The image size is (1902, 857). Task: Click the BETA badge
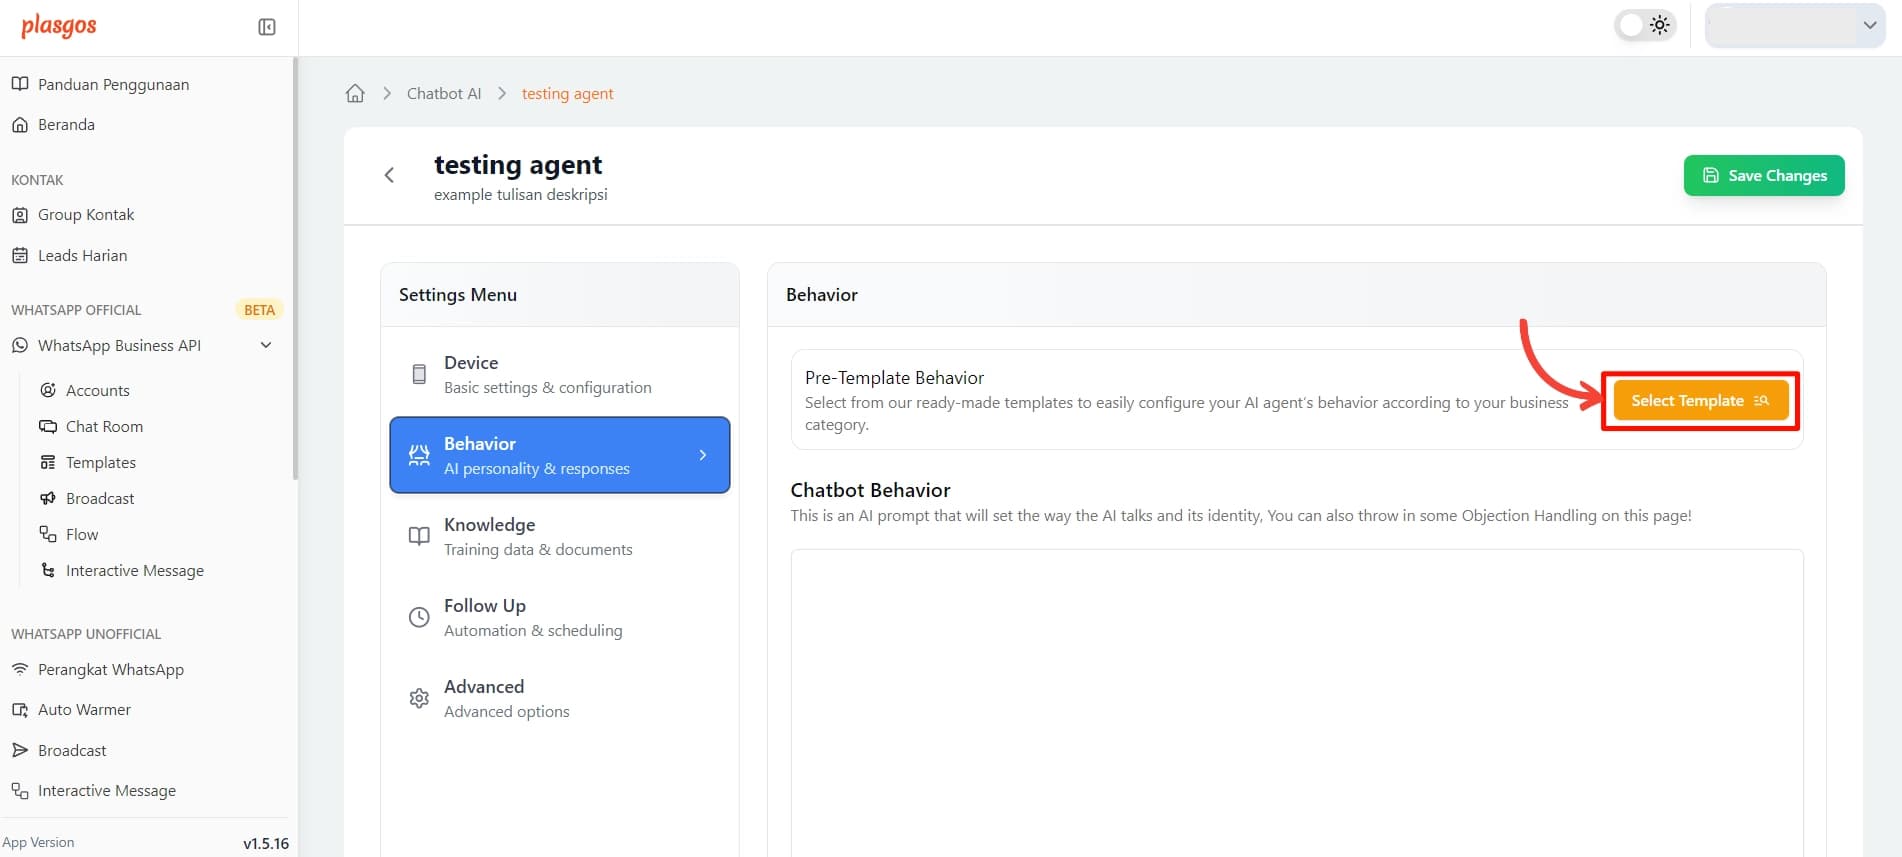tap(259, 310)
